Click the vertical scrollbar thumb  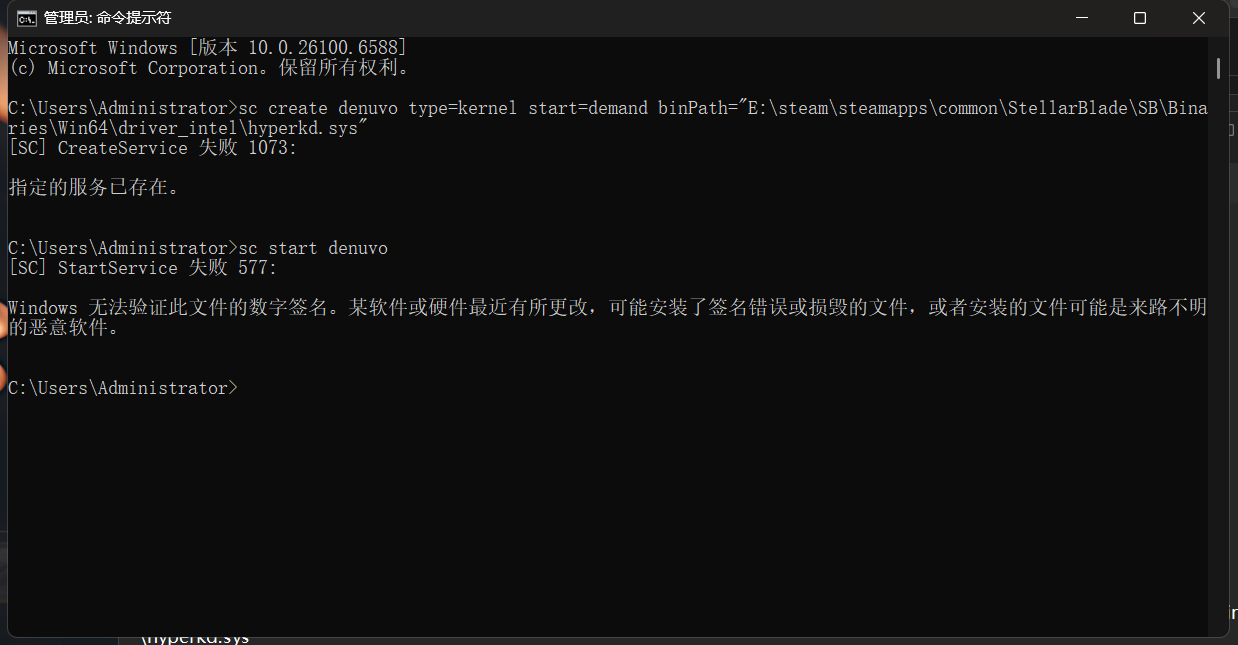(x=1218, y=67)
